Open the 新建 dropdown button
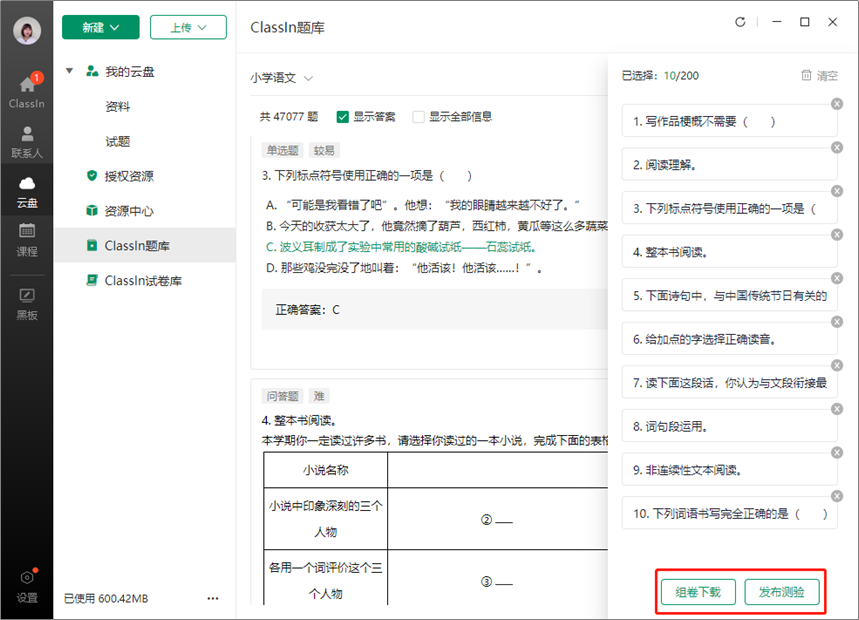The image size is (859, 620). point(101,27)
